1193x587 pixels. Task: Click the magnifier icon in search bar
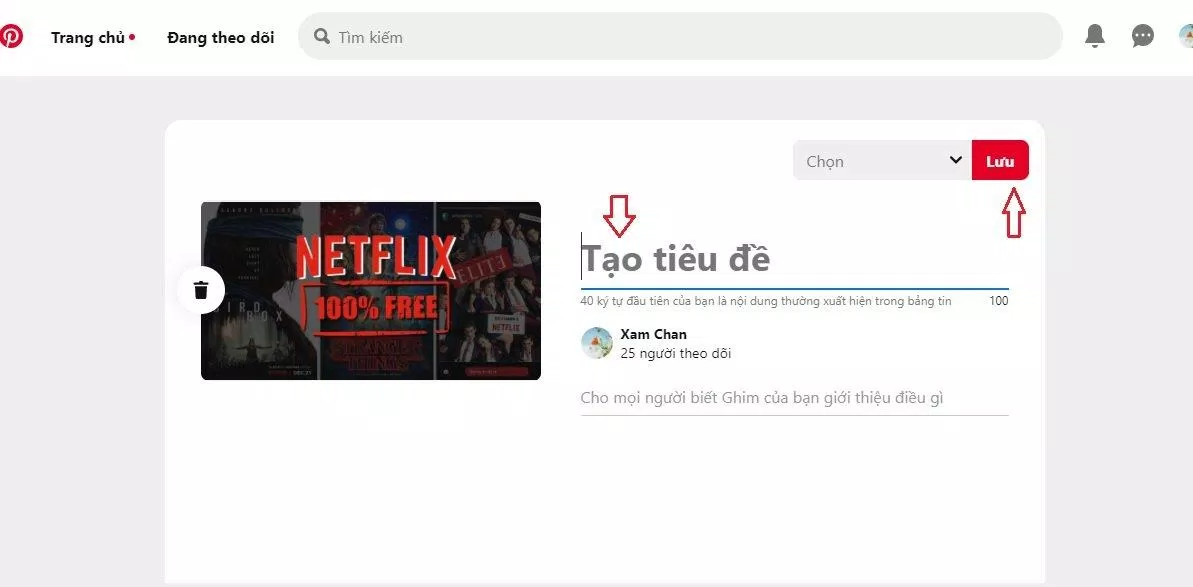[322, 36]
